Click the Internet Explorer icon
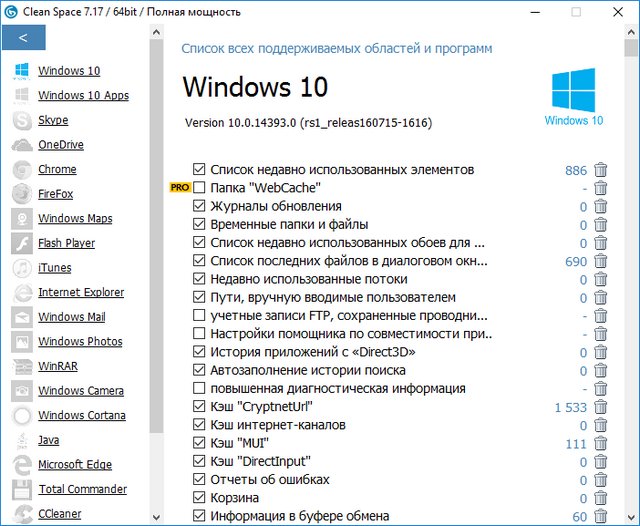640x526 pixels. point(22,293)
